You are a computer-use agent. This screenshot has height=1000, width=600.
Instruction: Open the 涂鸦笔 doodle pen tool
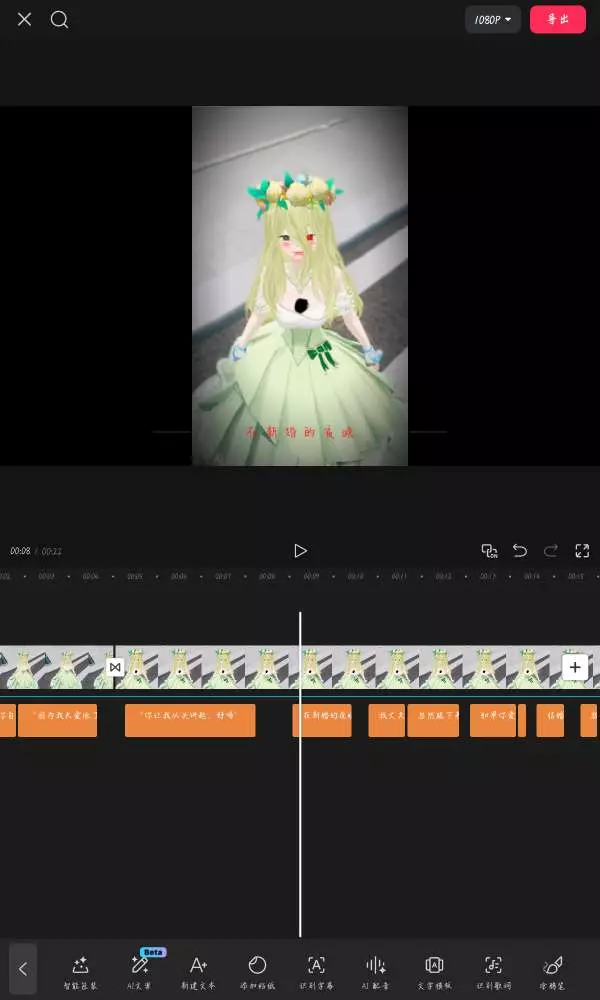pyautogui.click(x=552, y=973)
